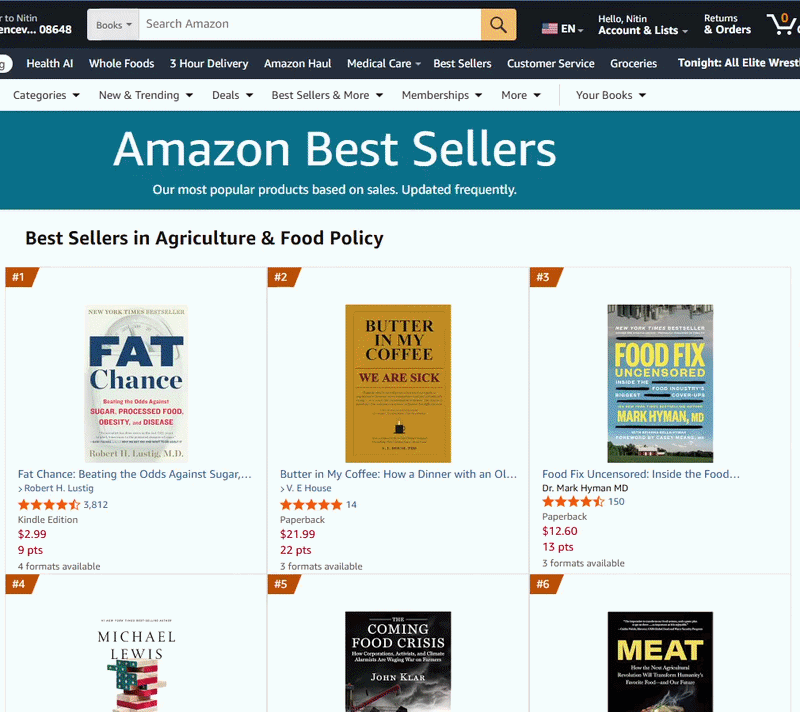This screenshot has width=800, height=712.
Task: Open the Deals dropdown
Action: coord(233,95)
